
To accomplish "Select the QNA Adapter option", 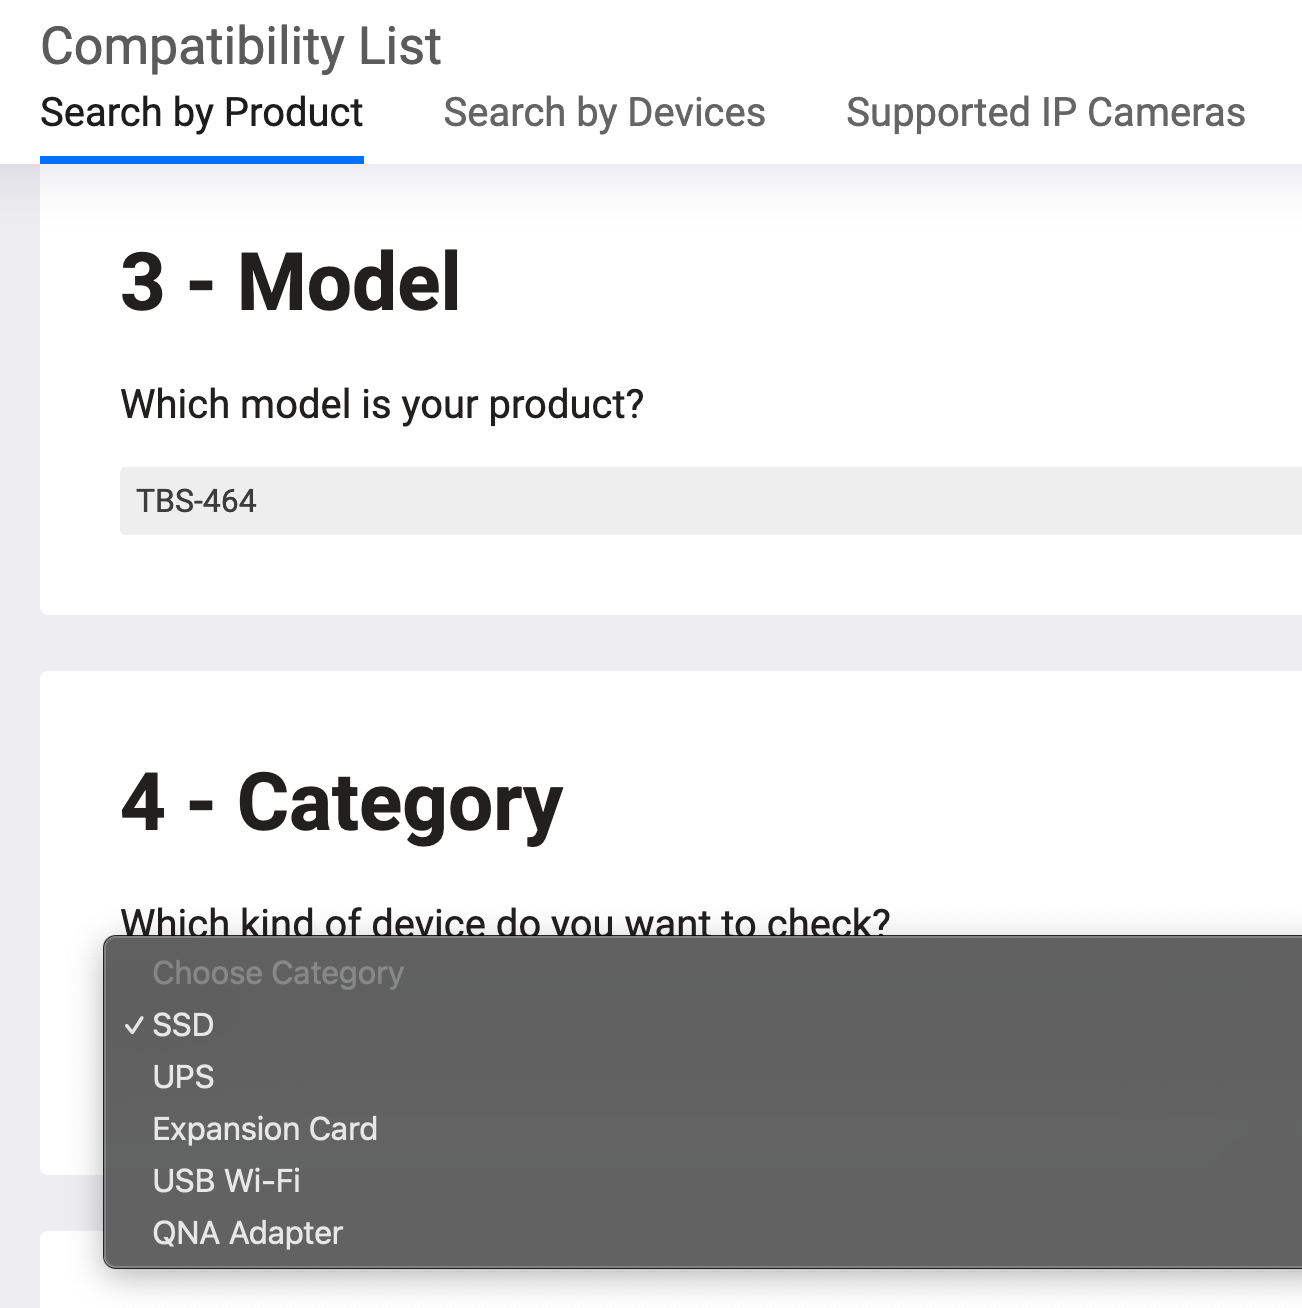I will [247, 1233].
